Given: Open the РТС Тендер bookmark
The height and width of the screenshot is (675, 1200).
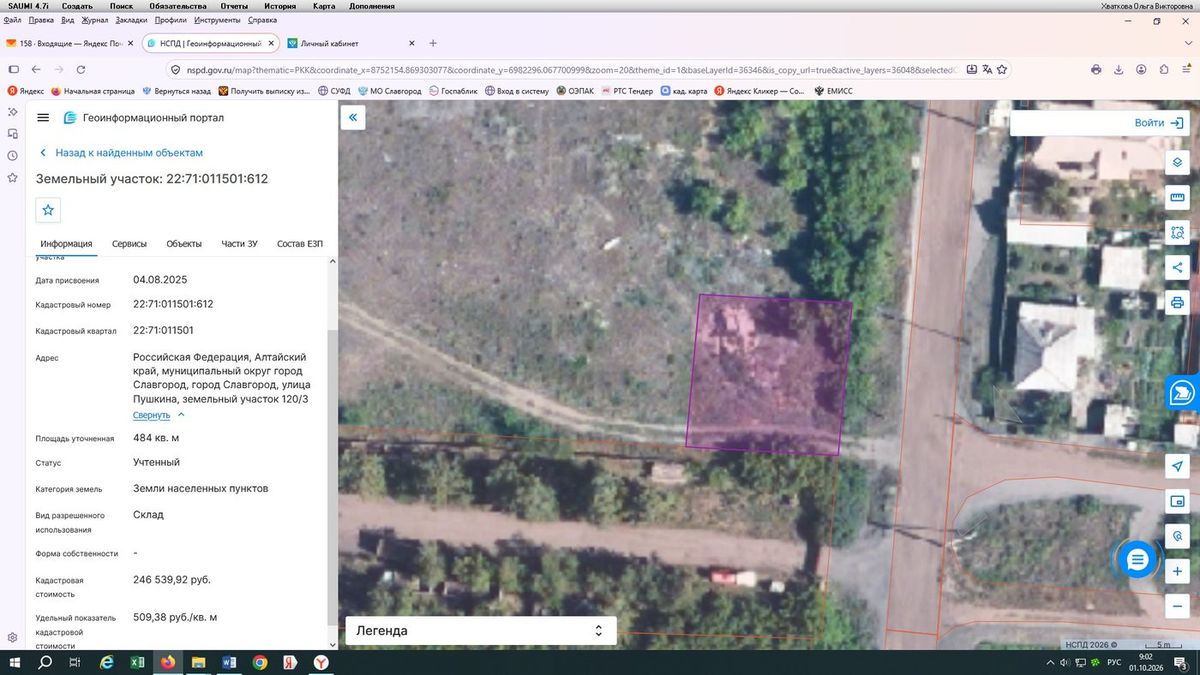Looking at the screenshot, I should pyautogui.click(x=626, y=91).
